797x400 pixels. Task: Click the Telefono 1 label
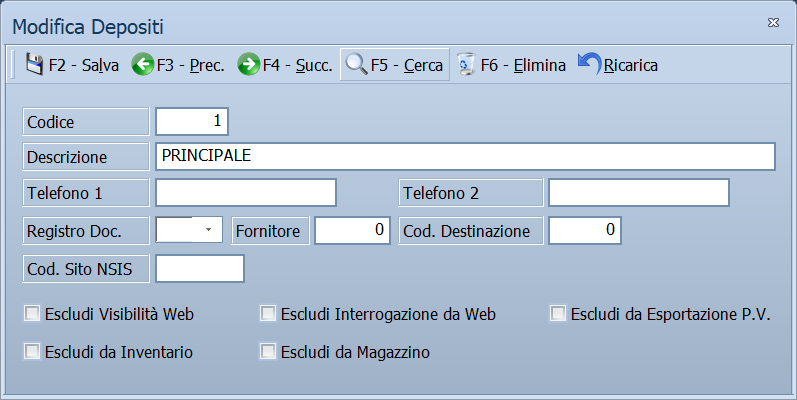(x=86, y=193)
